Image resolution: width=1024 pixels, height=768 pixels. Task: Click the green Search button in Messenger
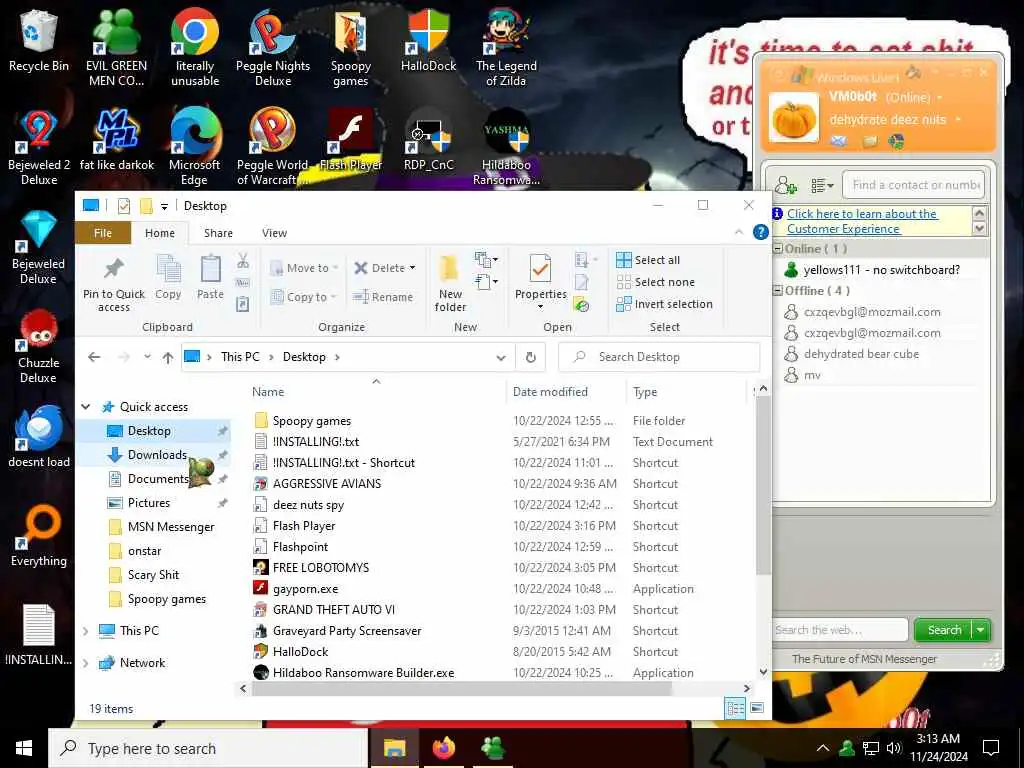click(944, 630)
